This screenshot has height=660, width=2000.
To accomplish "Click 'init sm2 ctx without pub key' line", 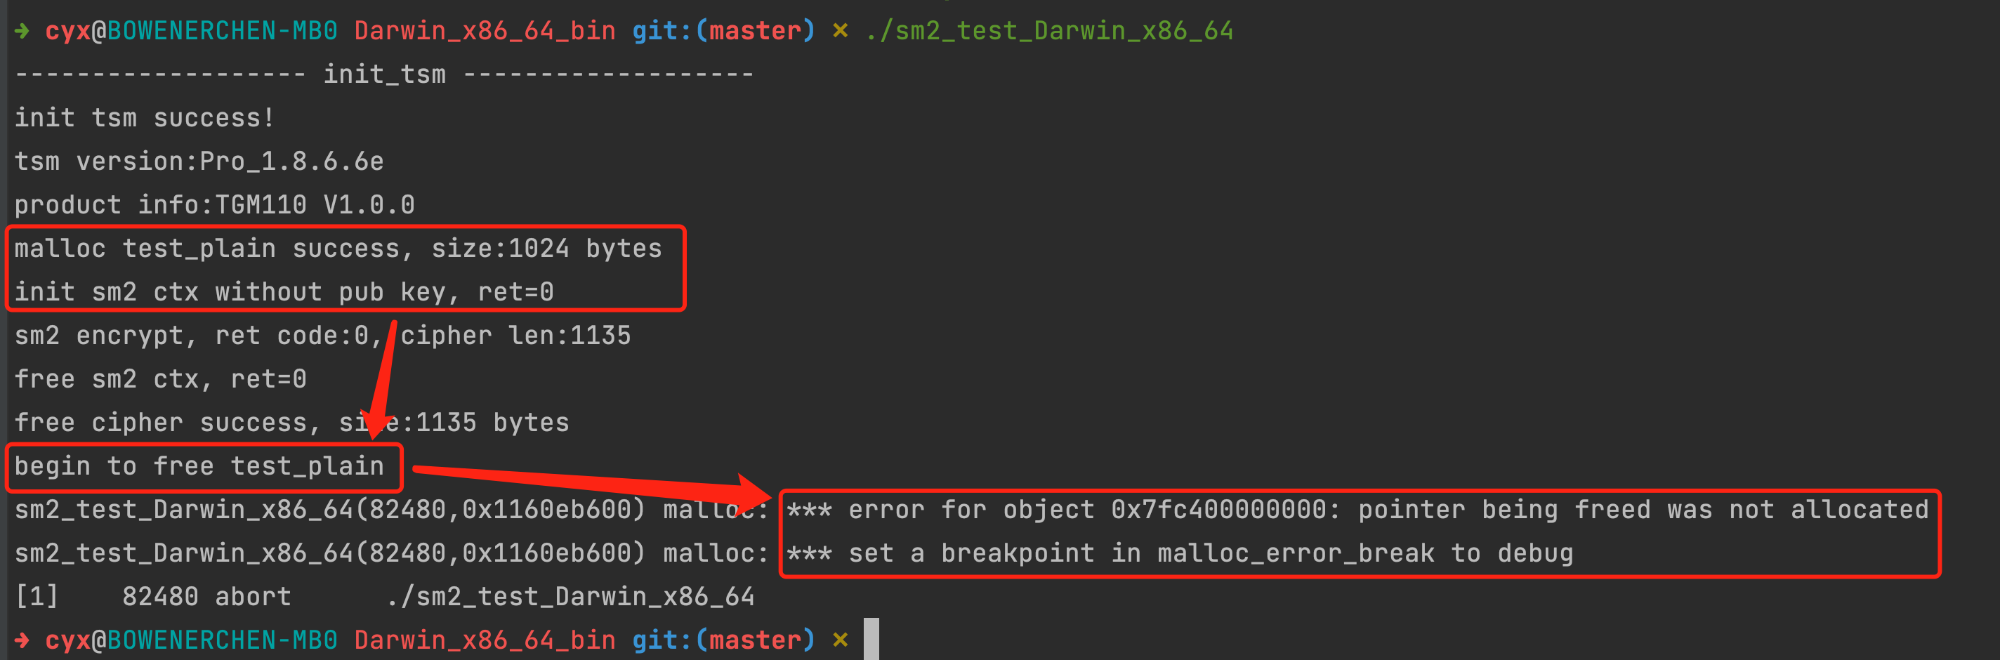I will click(x=284, y=292).
